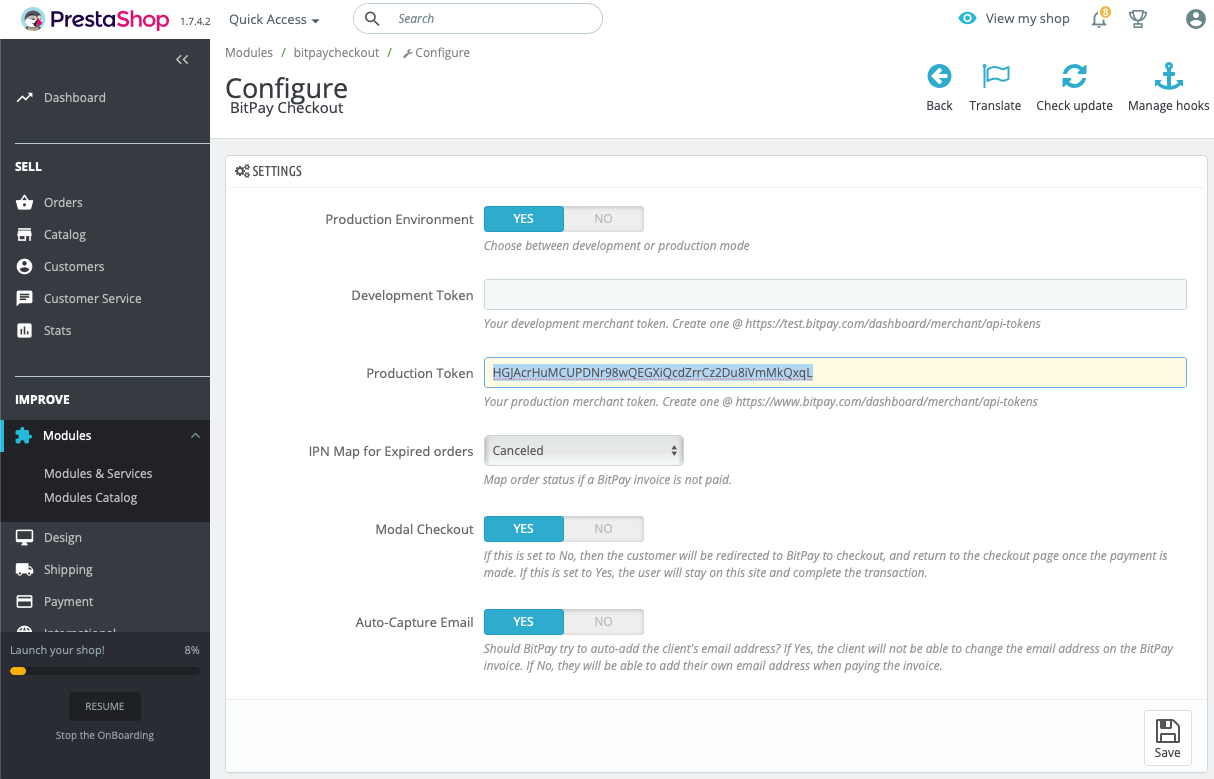Click the Production Token field

pos(835,373)
